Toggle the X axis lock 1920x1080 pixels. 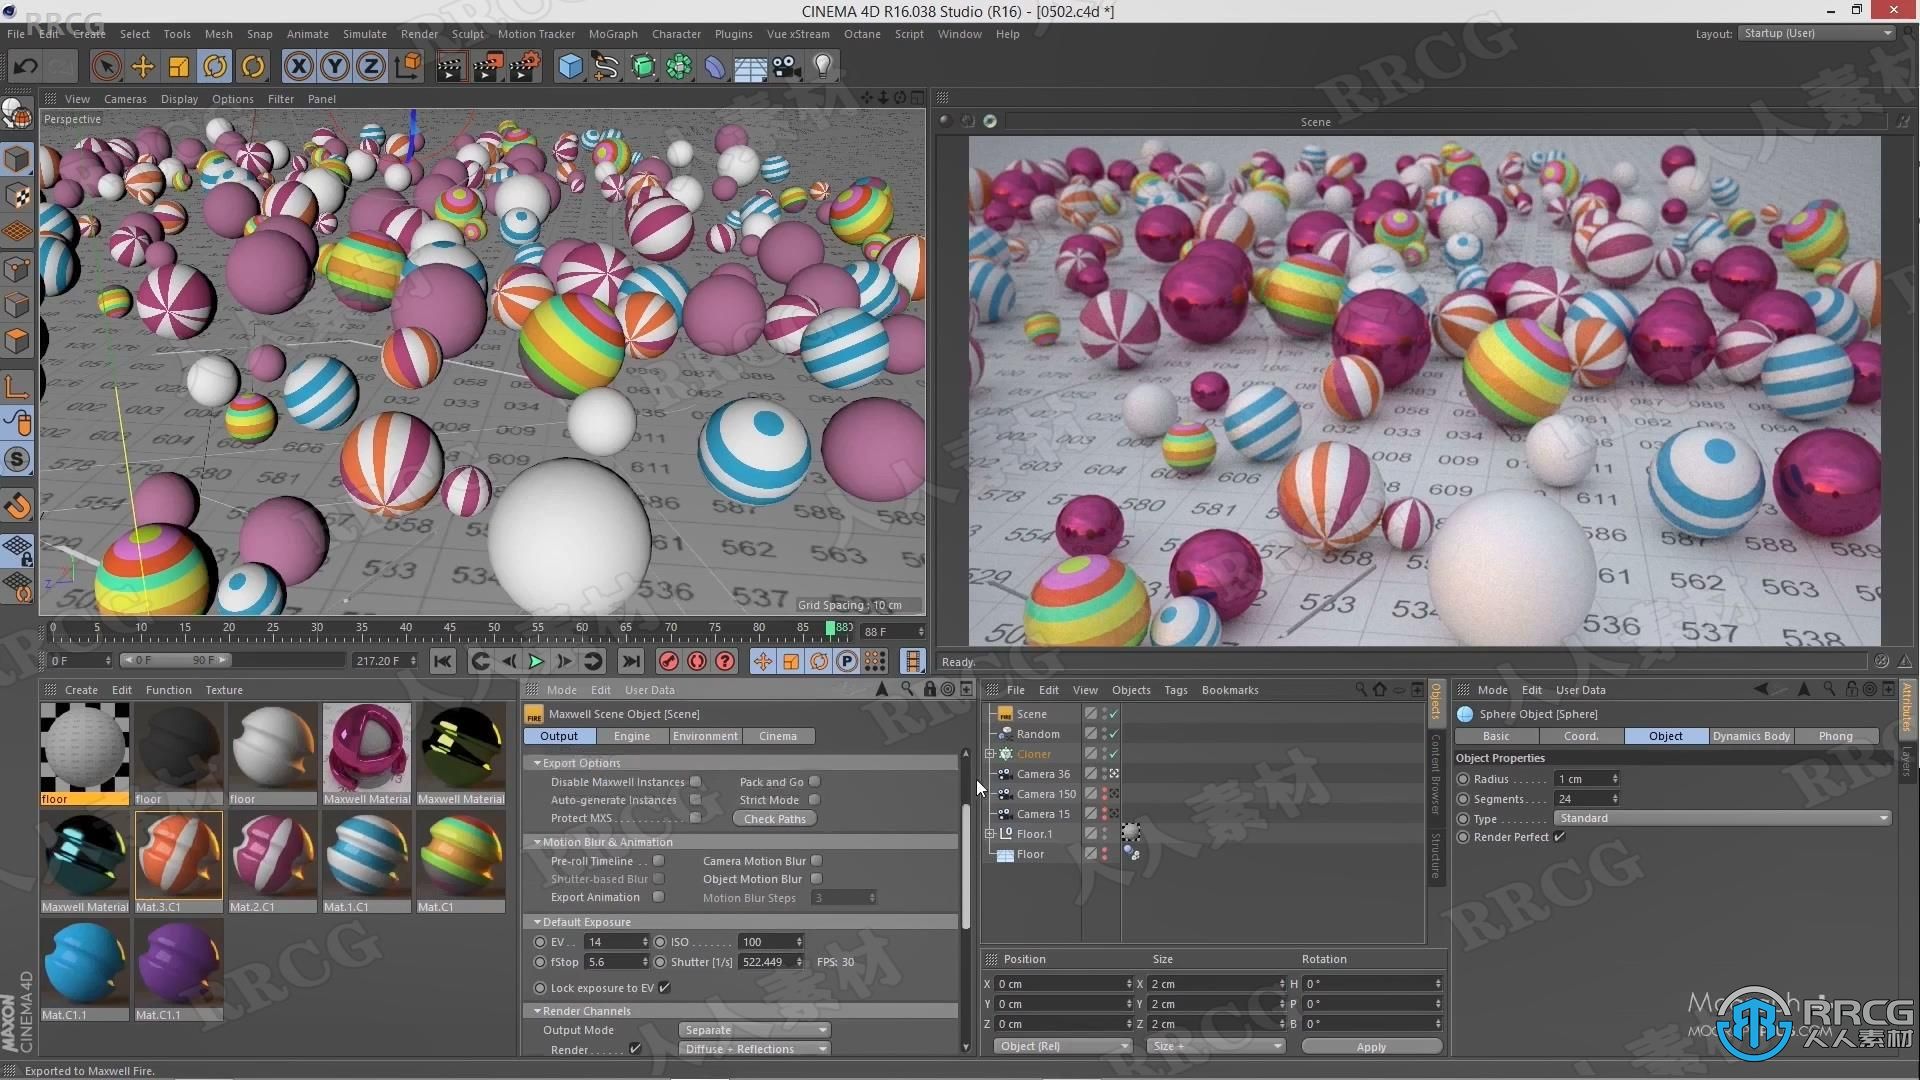298,67
